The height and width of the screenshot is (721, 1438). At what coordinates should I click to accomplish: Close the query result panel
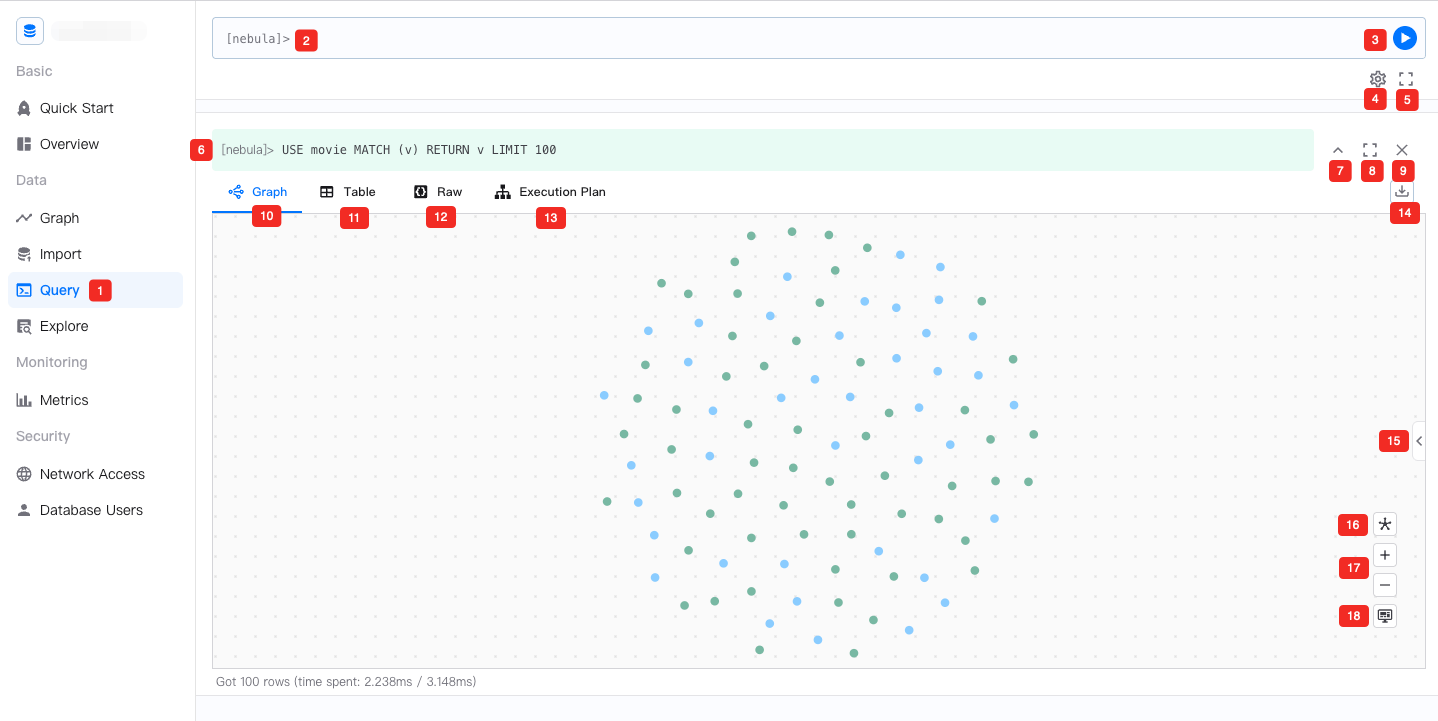click(1402, 150)
